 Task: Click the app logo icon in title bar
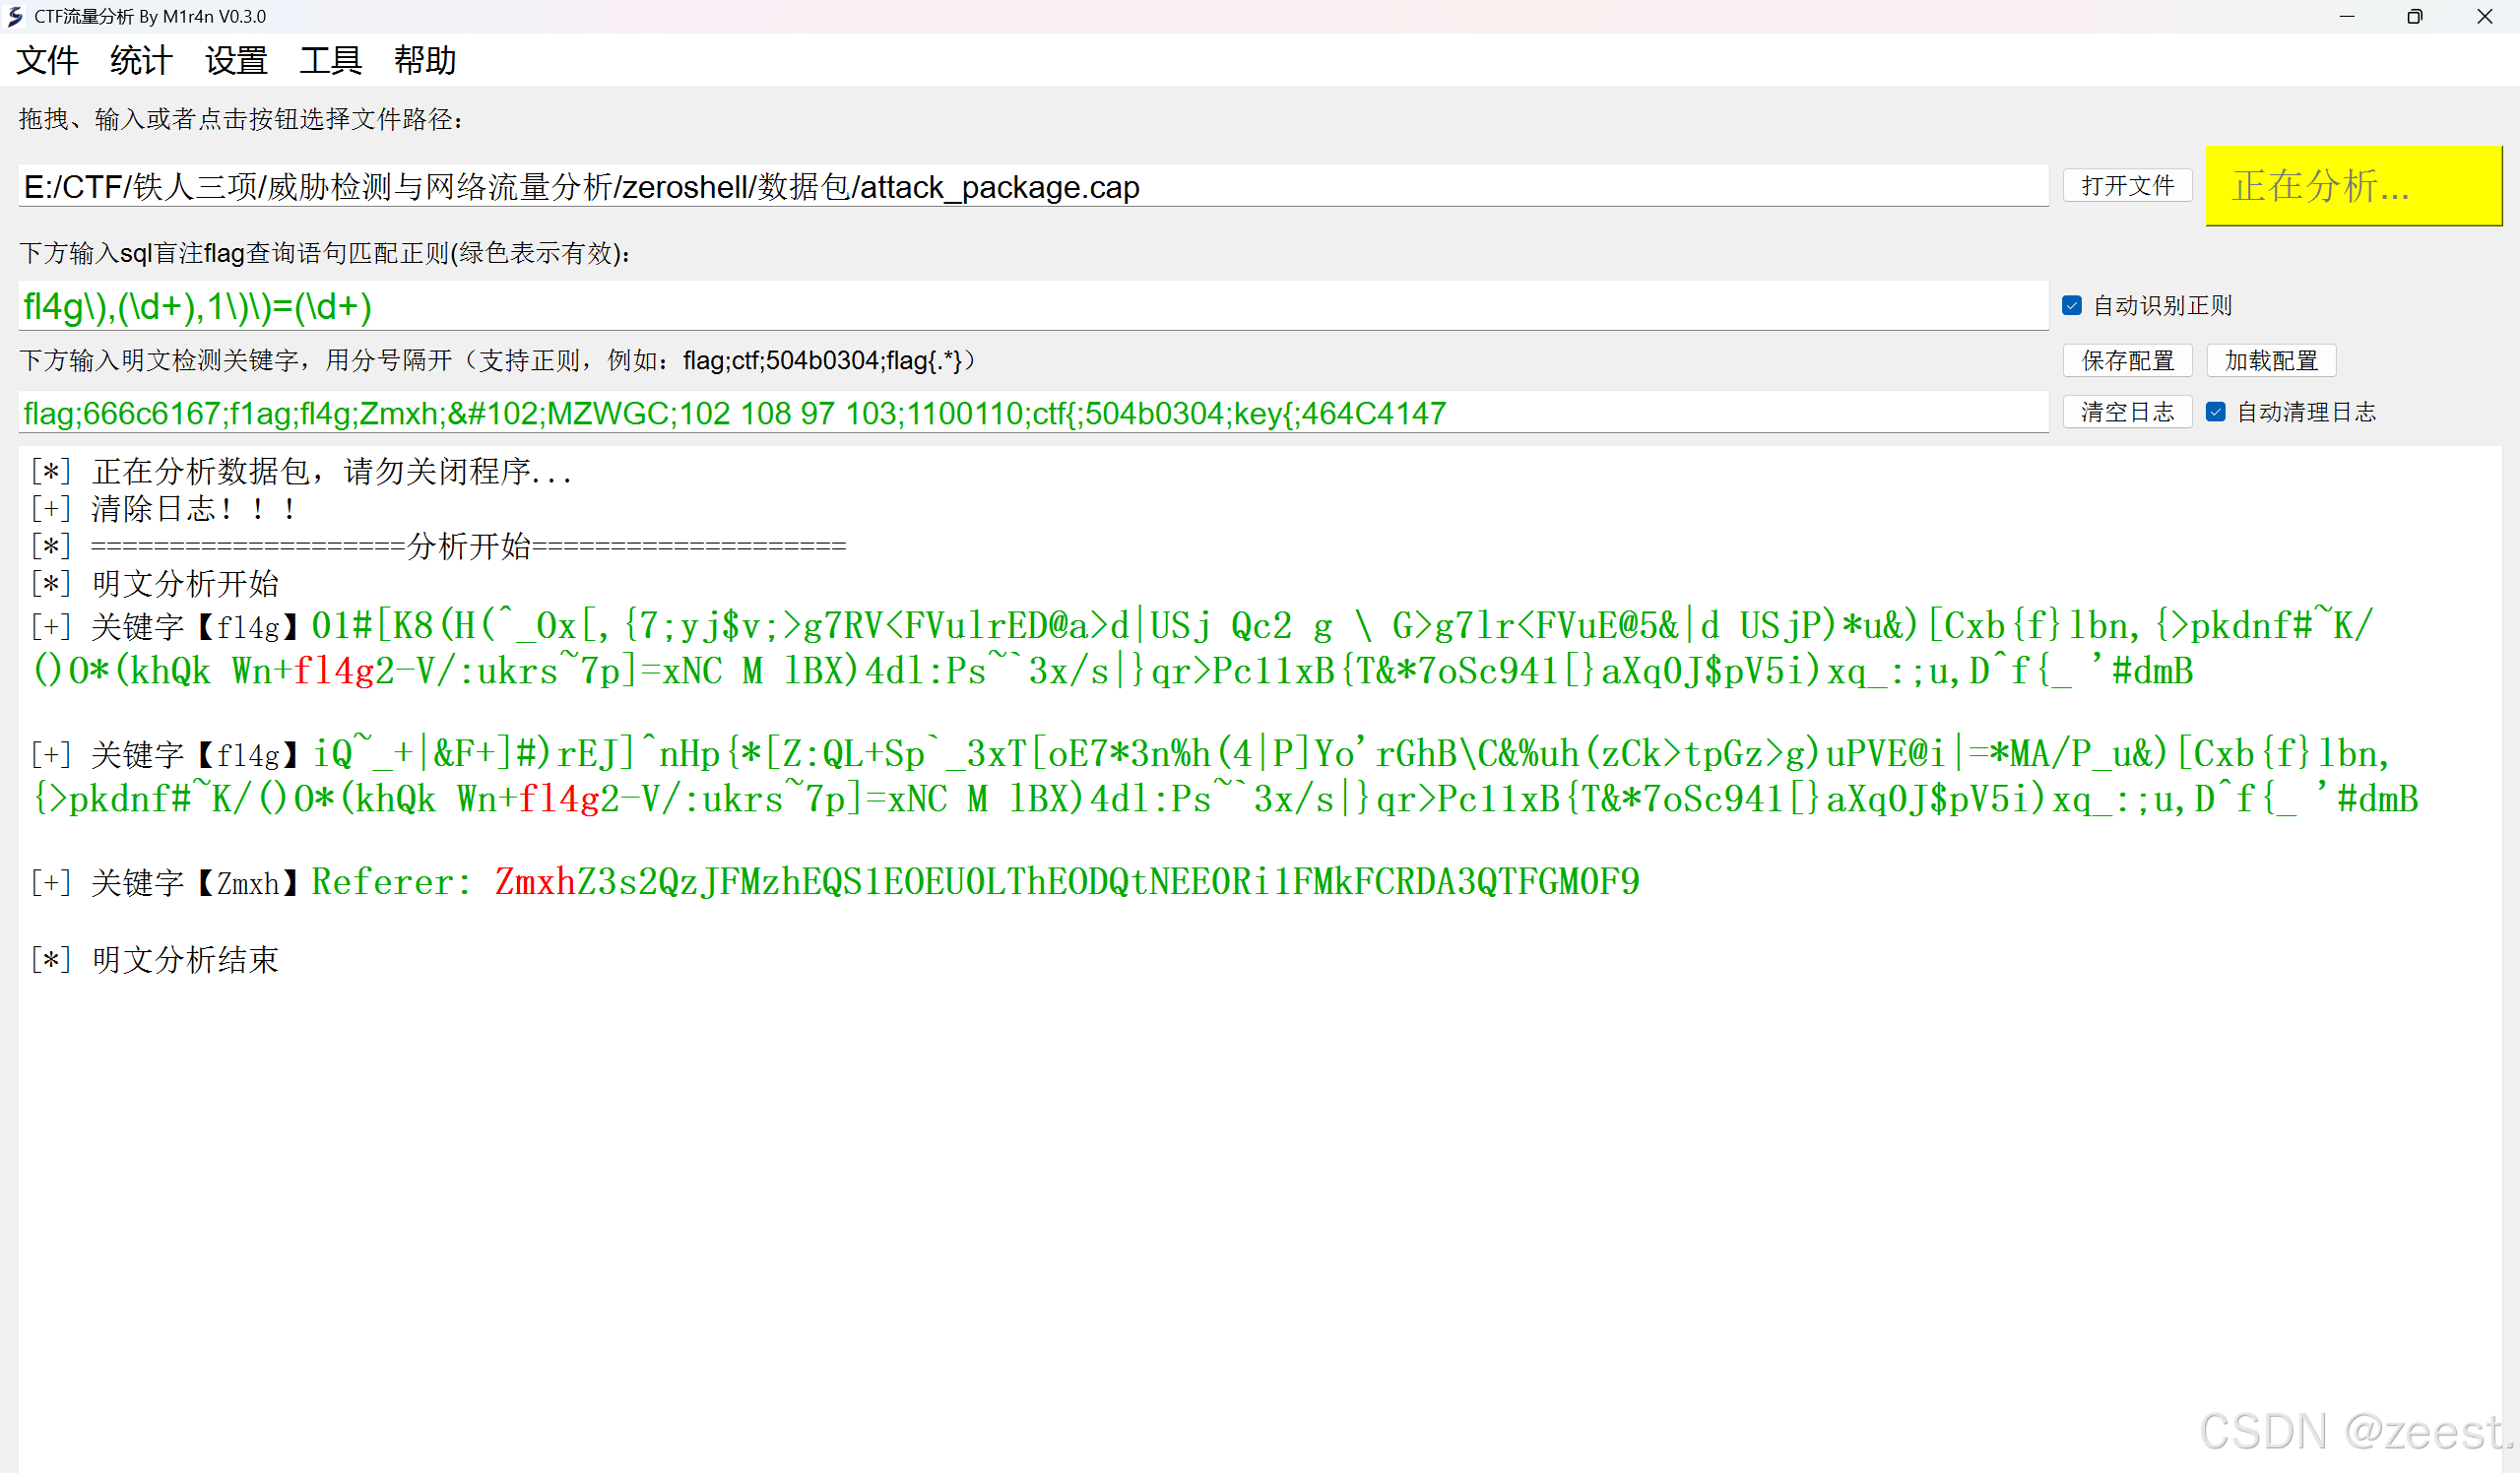click(15, 16)
